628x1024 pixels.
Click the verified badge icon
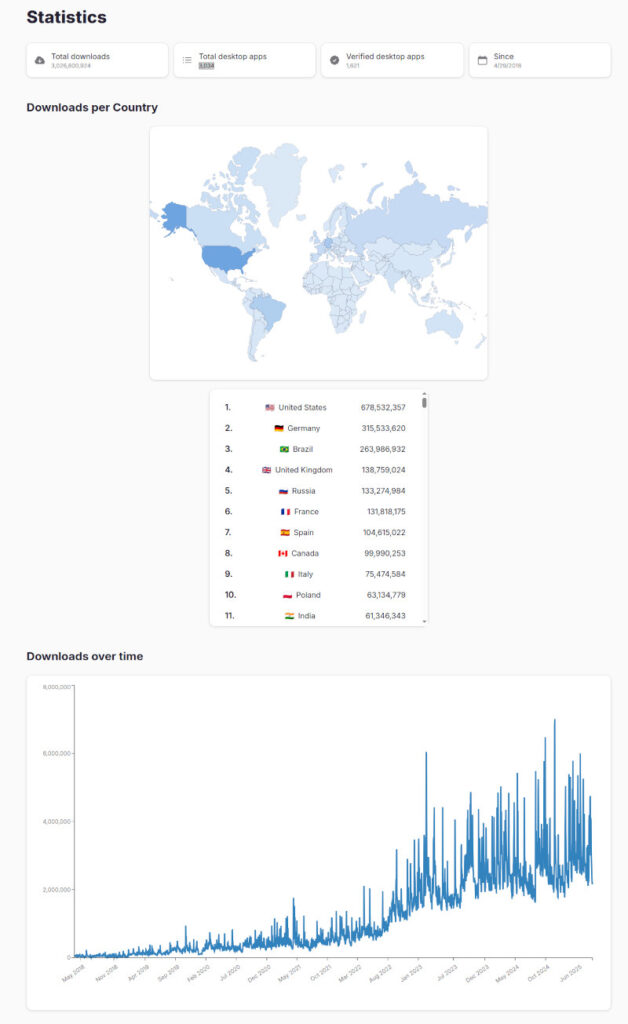tap(334, 60)
